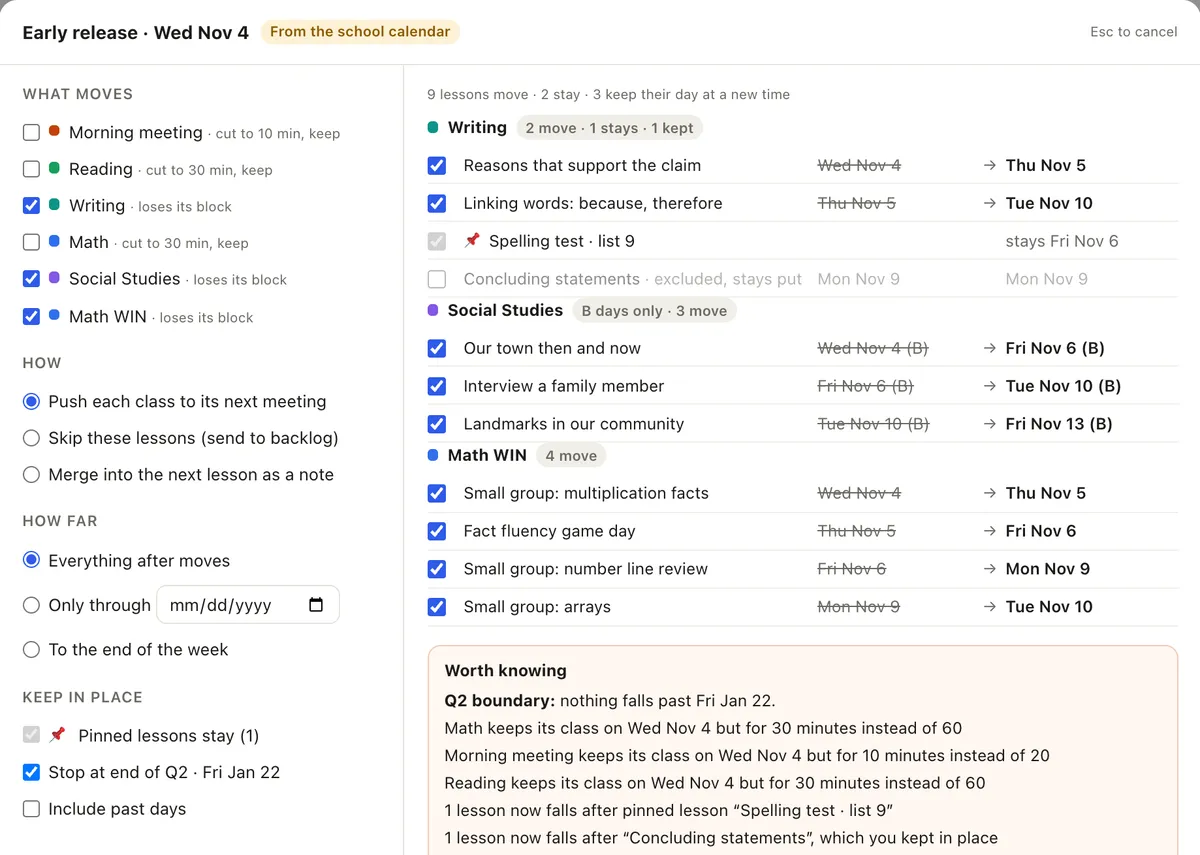Image resolution: width=1200 pixels, height=855 pixels.
Task: Open the calendar picker in the date field
Action: 316,605
